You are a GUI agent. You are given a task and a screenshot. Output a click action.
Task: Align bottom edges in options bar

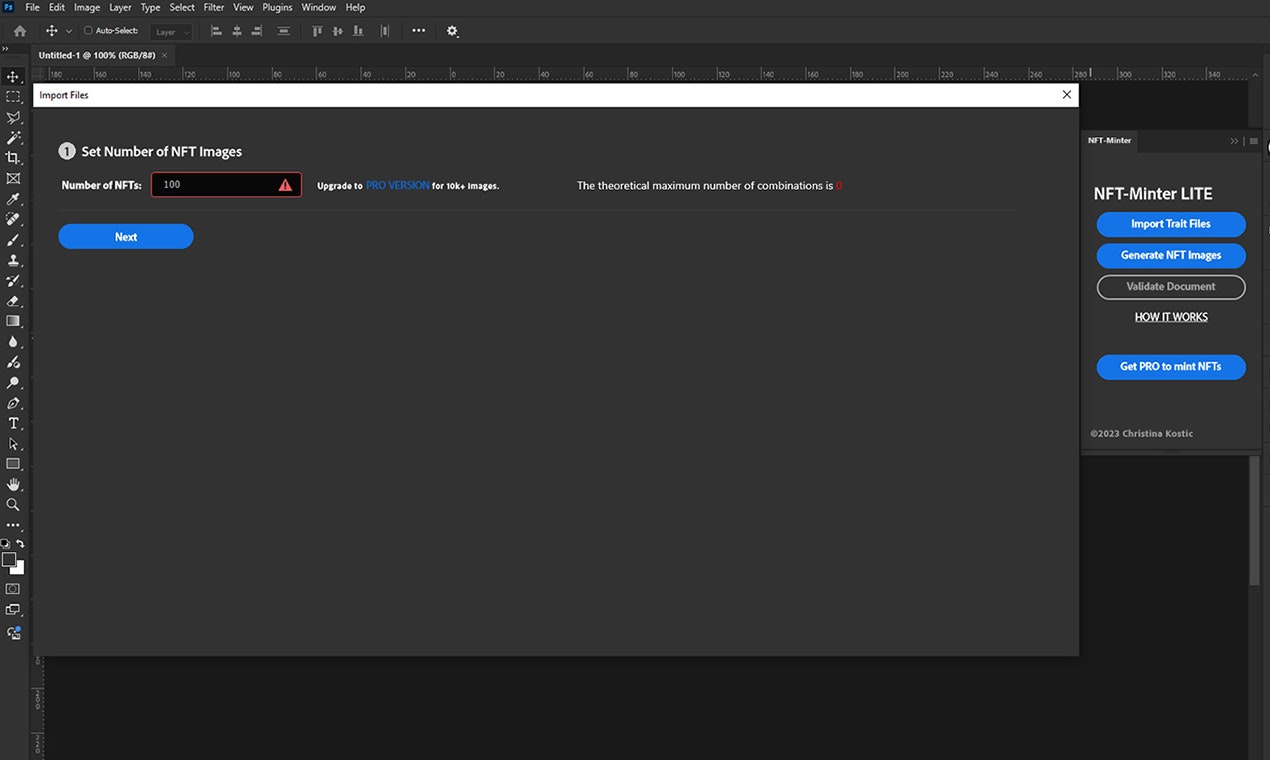[x=358, y=31]
